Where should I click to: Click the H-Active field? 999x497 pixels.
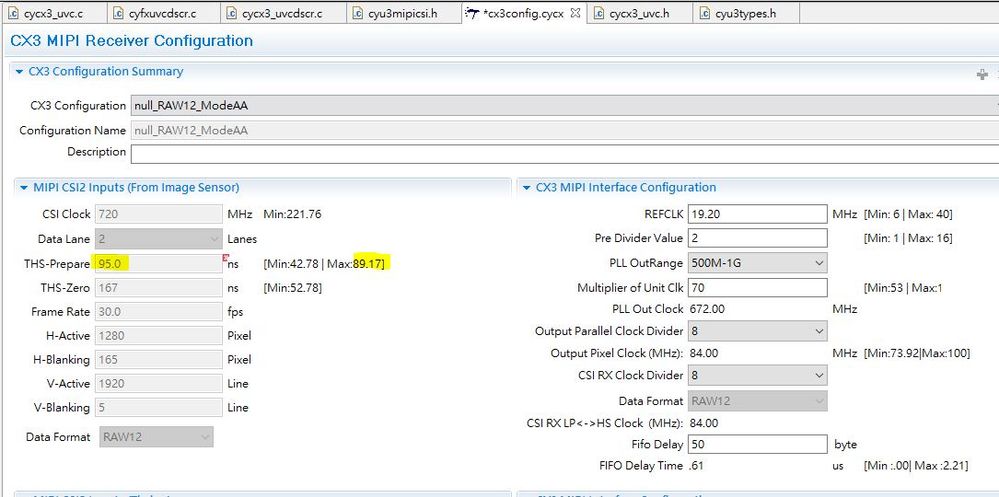point(159,336)
